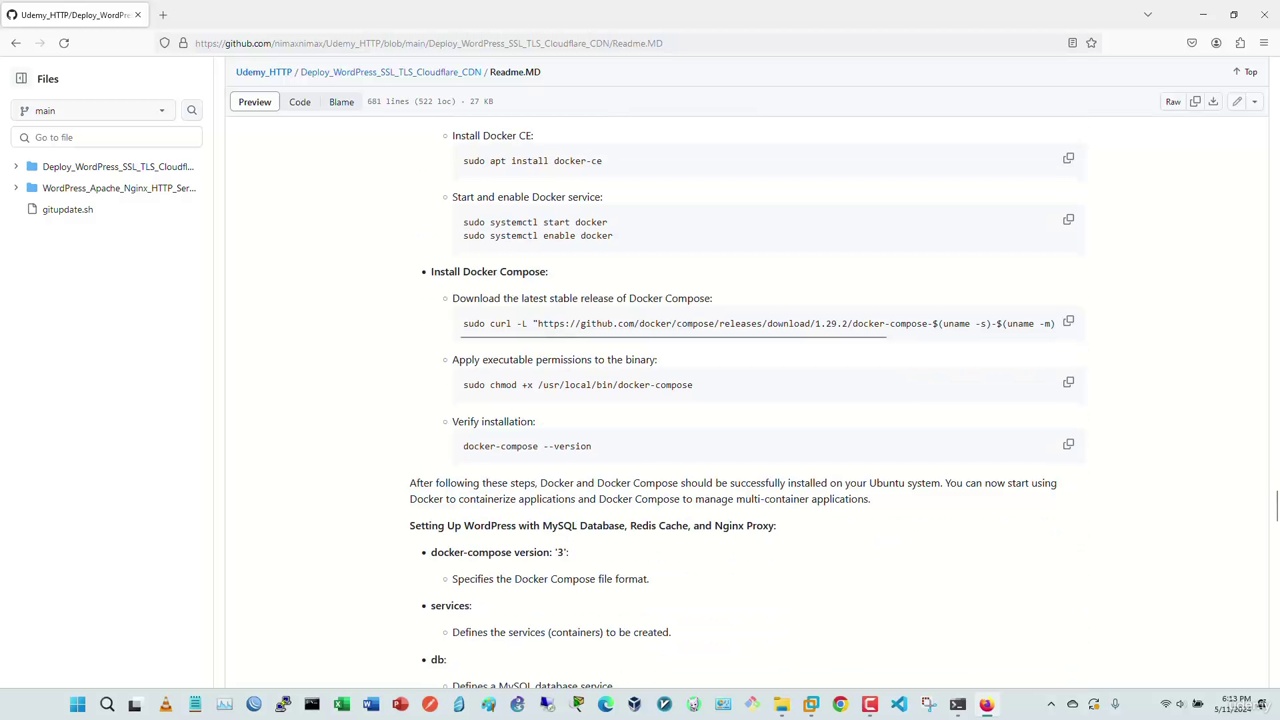Show hidden system tray icons
Image resolution: width=1280 pixels, height=720 pixels.
coord(1051,705)
